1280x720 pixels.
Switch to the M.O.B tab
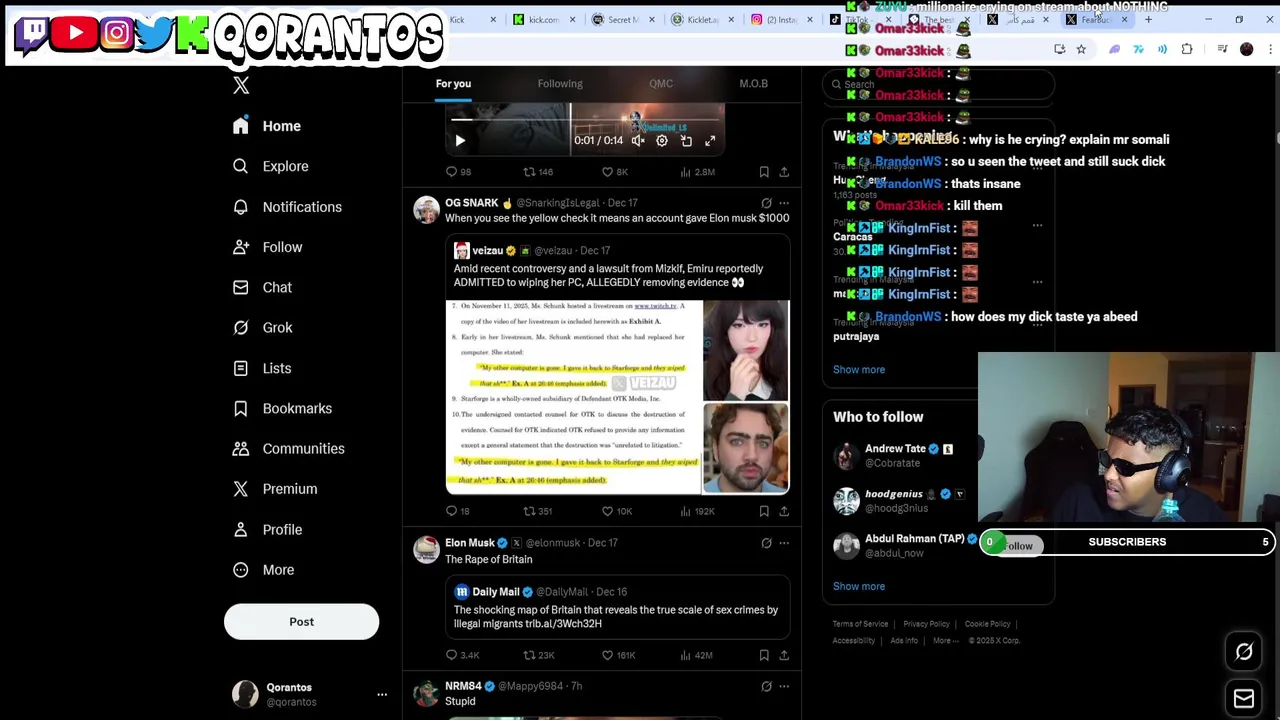[754, 84]
